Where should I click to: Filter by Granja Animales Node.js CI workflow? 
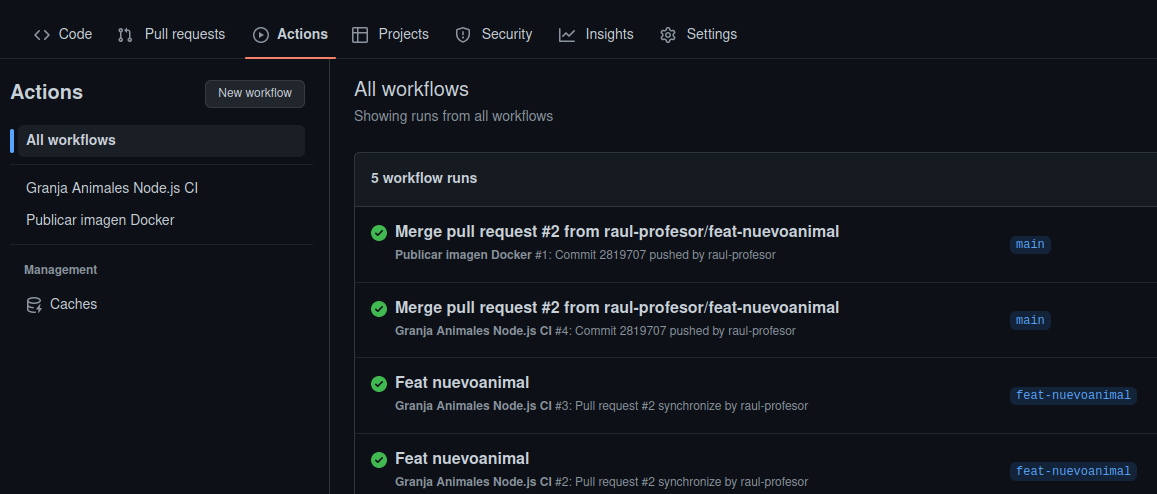point(105,188)
